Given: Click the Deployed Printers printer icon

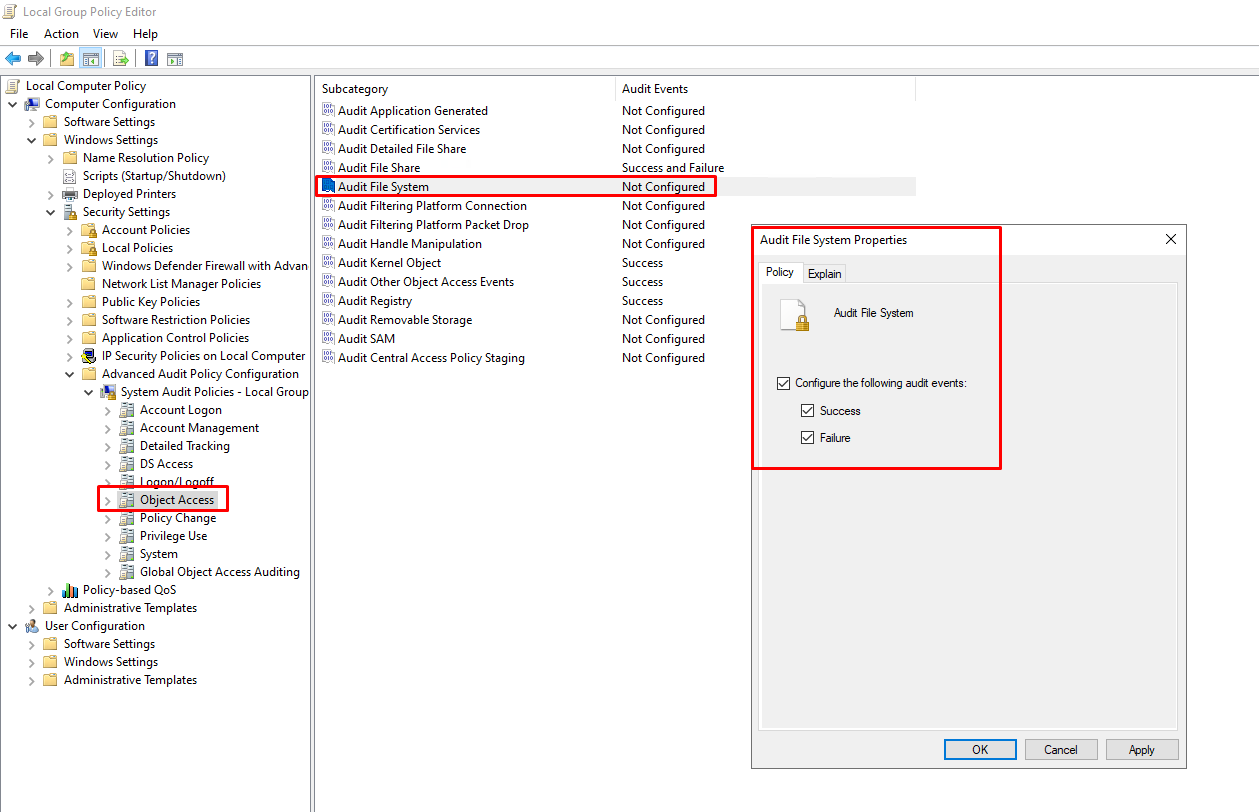Looking at the screenshot, I should (x=70, y=194).
